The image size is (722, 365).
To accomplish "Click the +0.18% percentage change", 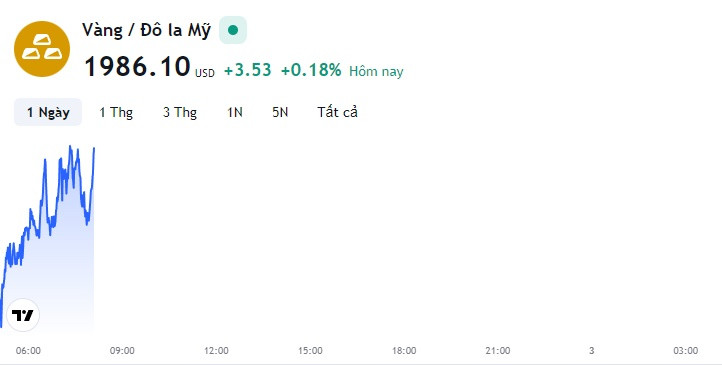I will tap(311, 70).
